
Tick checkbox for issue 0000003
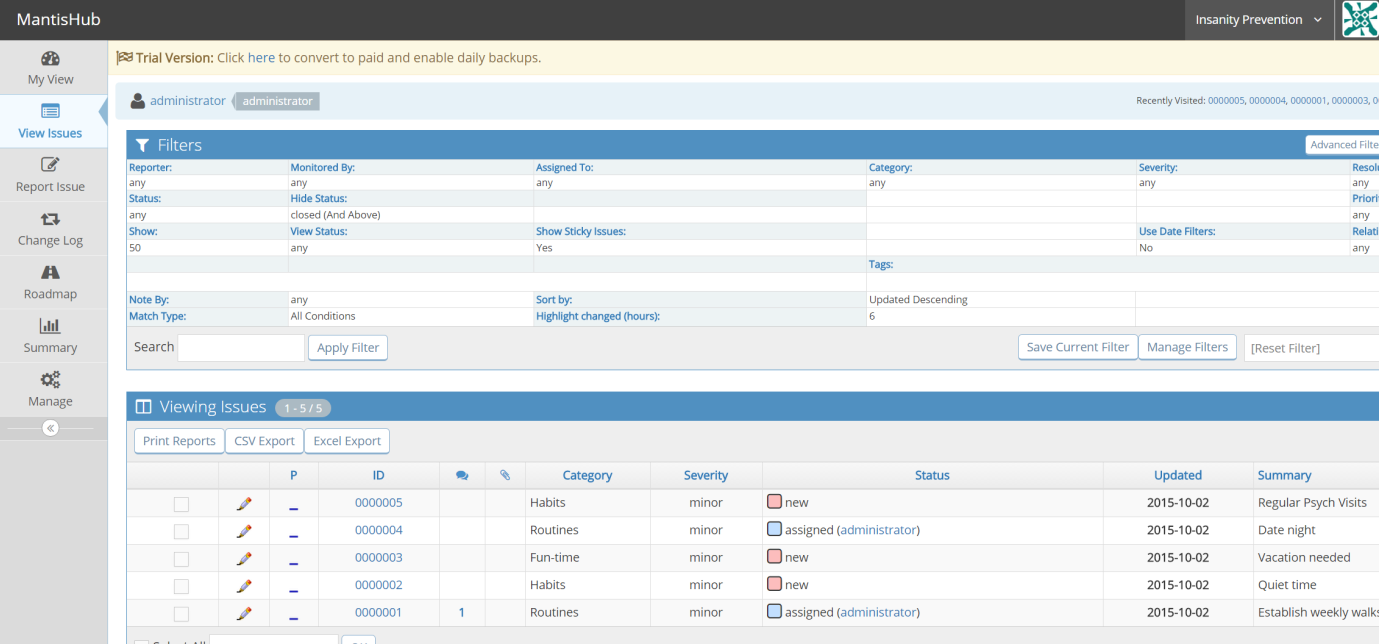click(x=181, y=559)
